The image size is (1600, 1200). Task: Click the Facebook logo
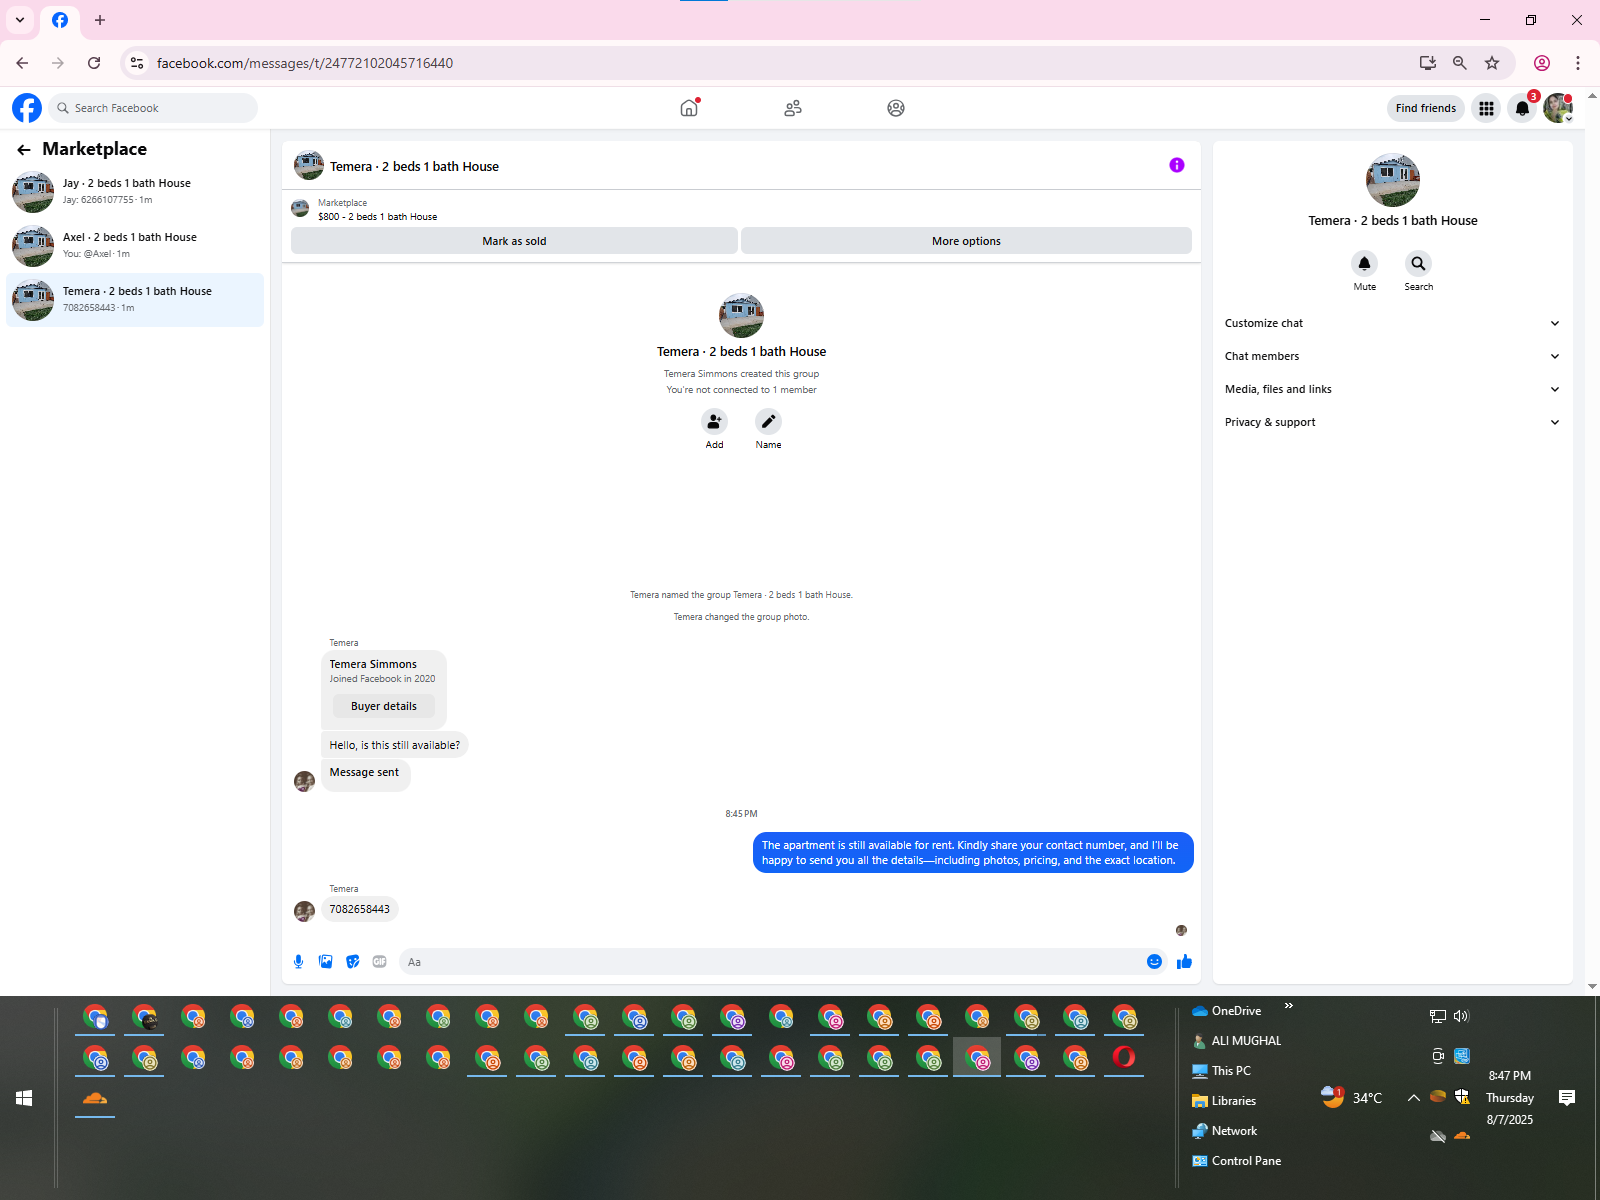pyautogui.click(x=27, y=108)
